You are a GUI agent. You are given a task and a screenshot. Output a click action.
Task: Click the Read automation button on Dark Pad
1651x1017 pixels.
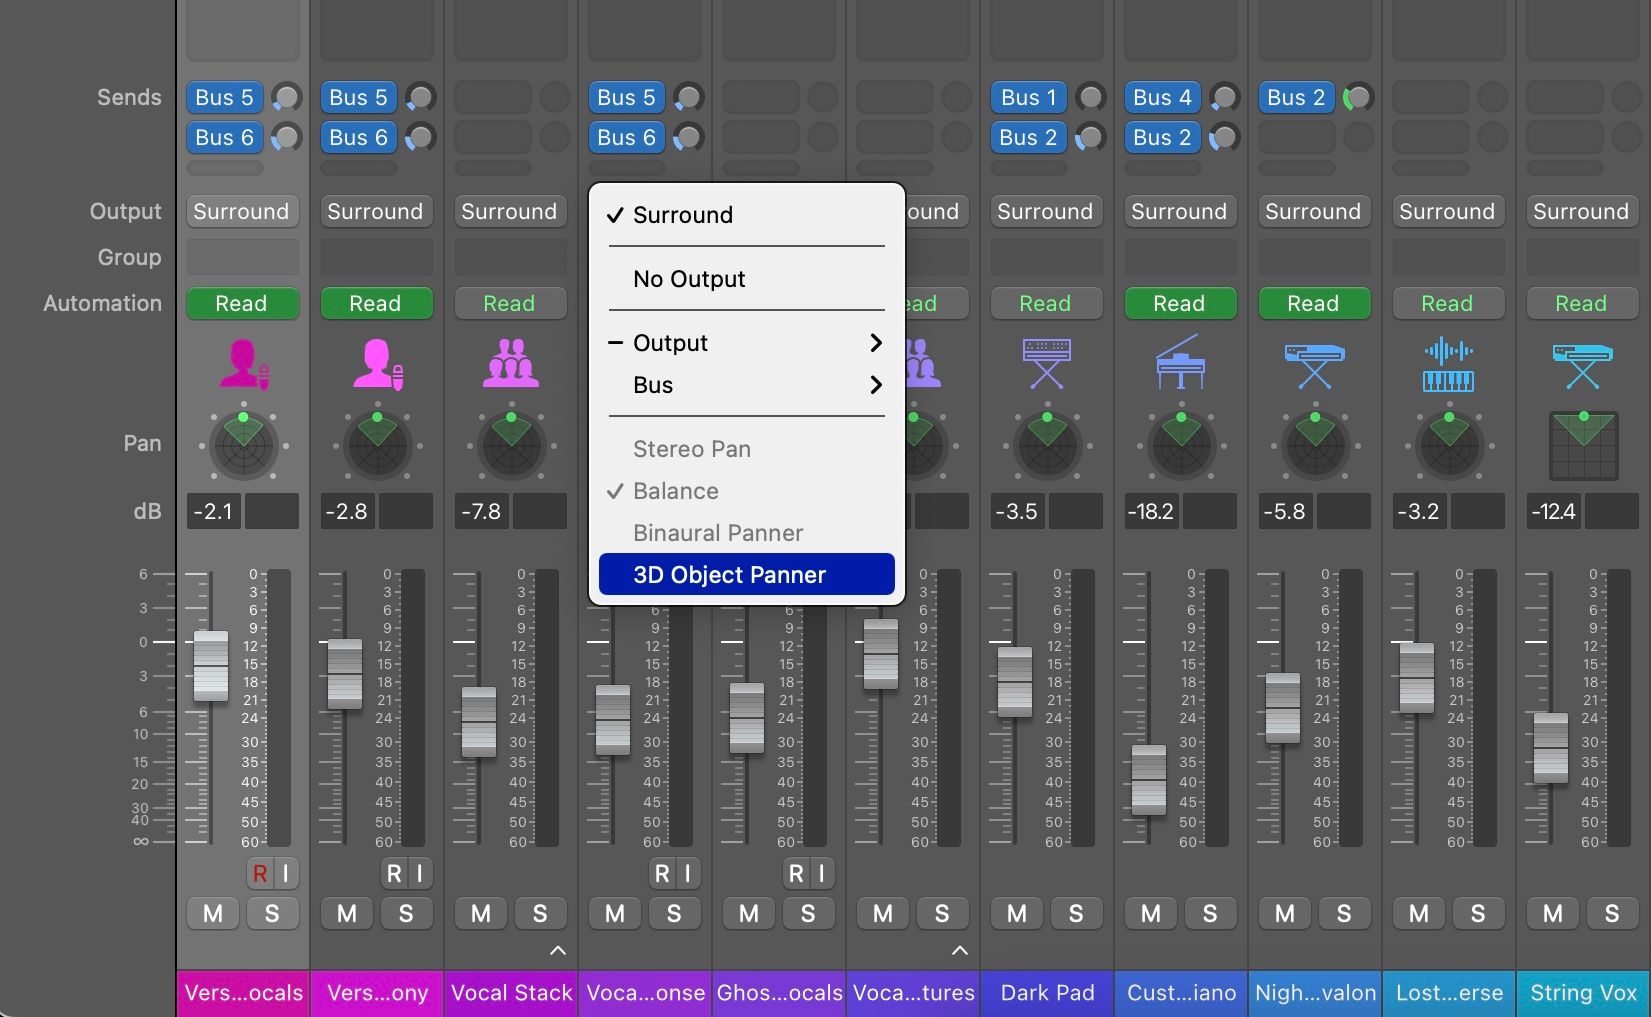point(1046,303)
